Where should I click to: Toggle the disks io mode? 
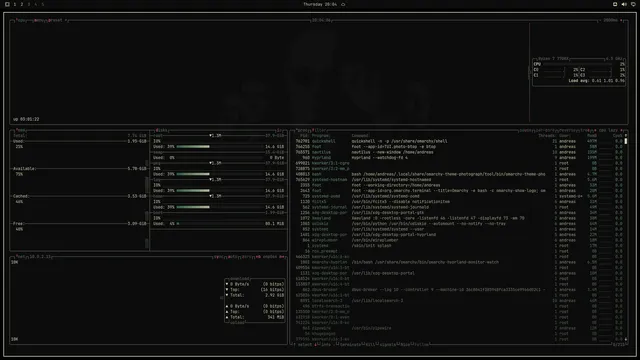[x=280, y=130]
